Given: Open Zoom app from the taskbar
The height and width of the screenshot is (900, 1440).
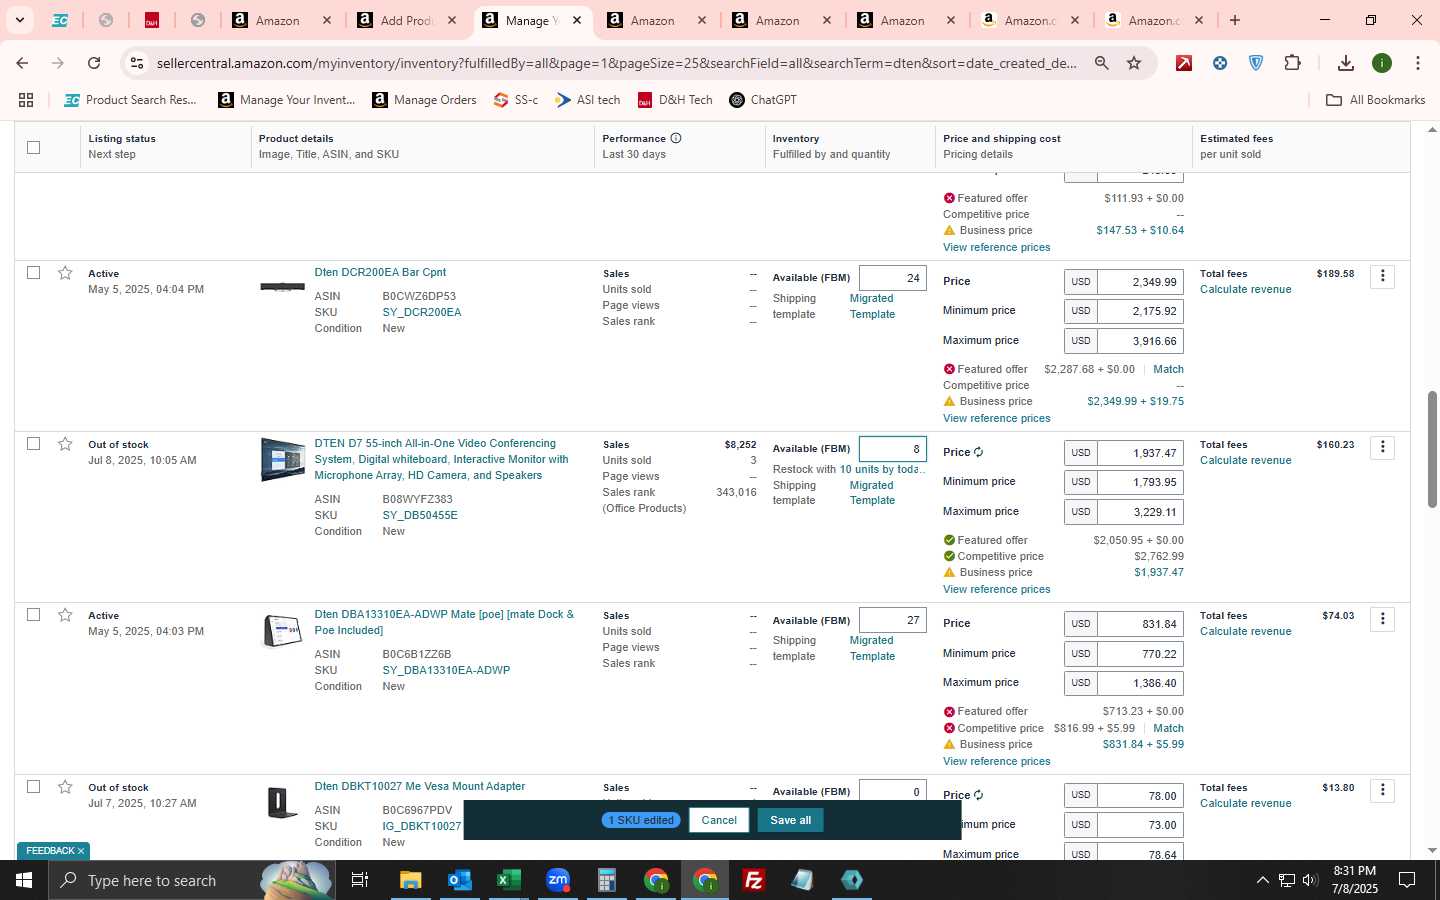Looking at the screenshot, I should pos(557,880).
